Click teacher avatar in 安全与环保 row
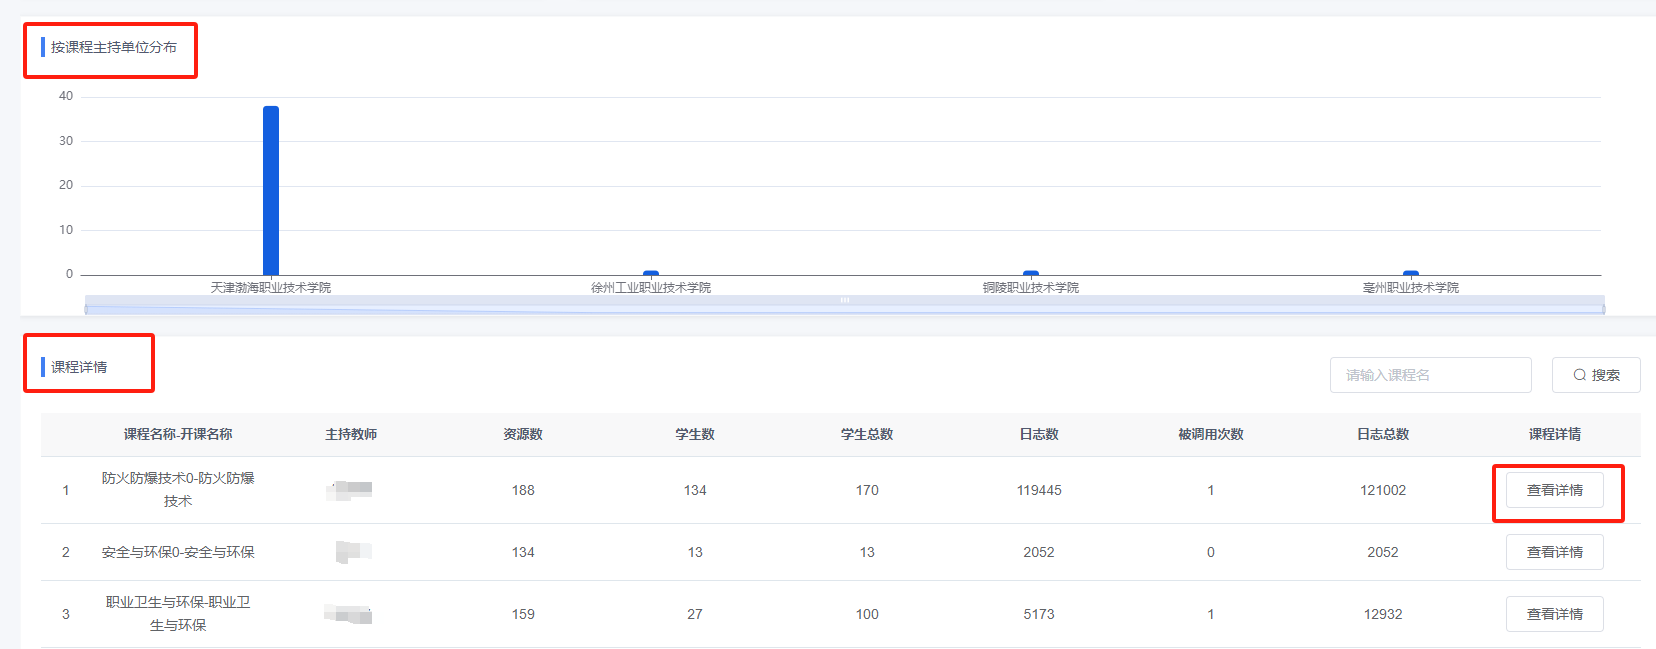Screen dimensions: 1656x649 (353, 552)
